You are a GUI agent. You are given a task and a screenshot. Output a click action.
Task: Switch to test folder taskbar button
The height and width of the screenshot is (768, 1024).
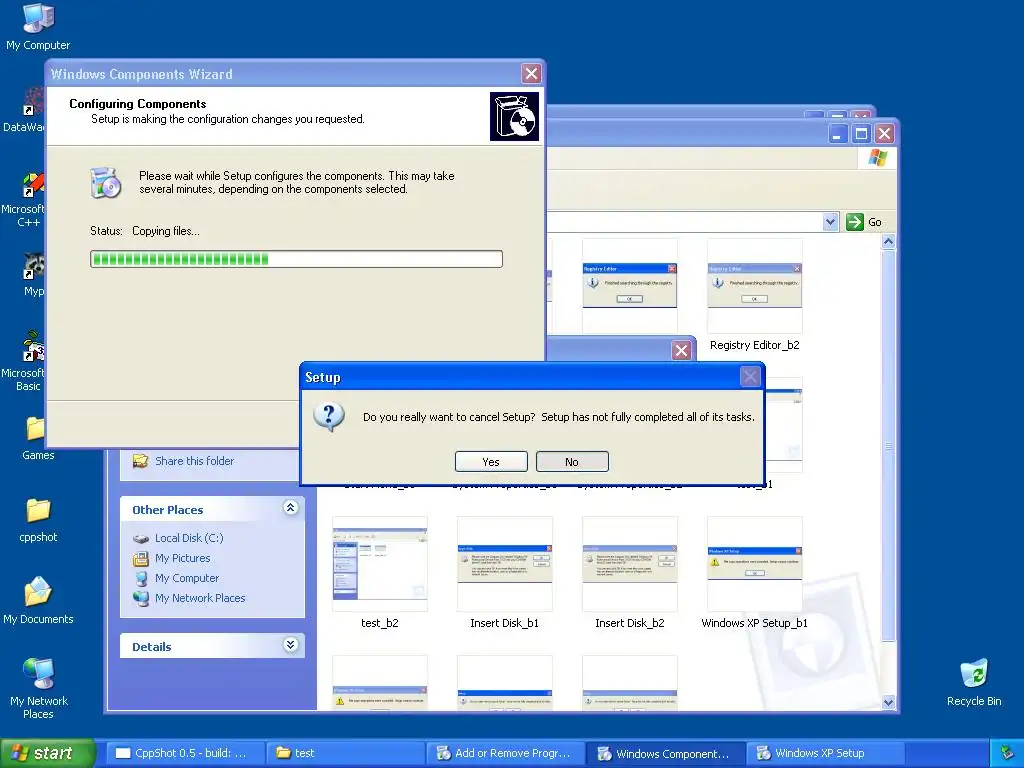tap(345, 753)
